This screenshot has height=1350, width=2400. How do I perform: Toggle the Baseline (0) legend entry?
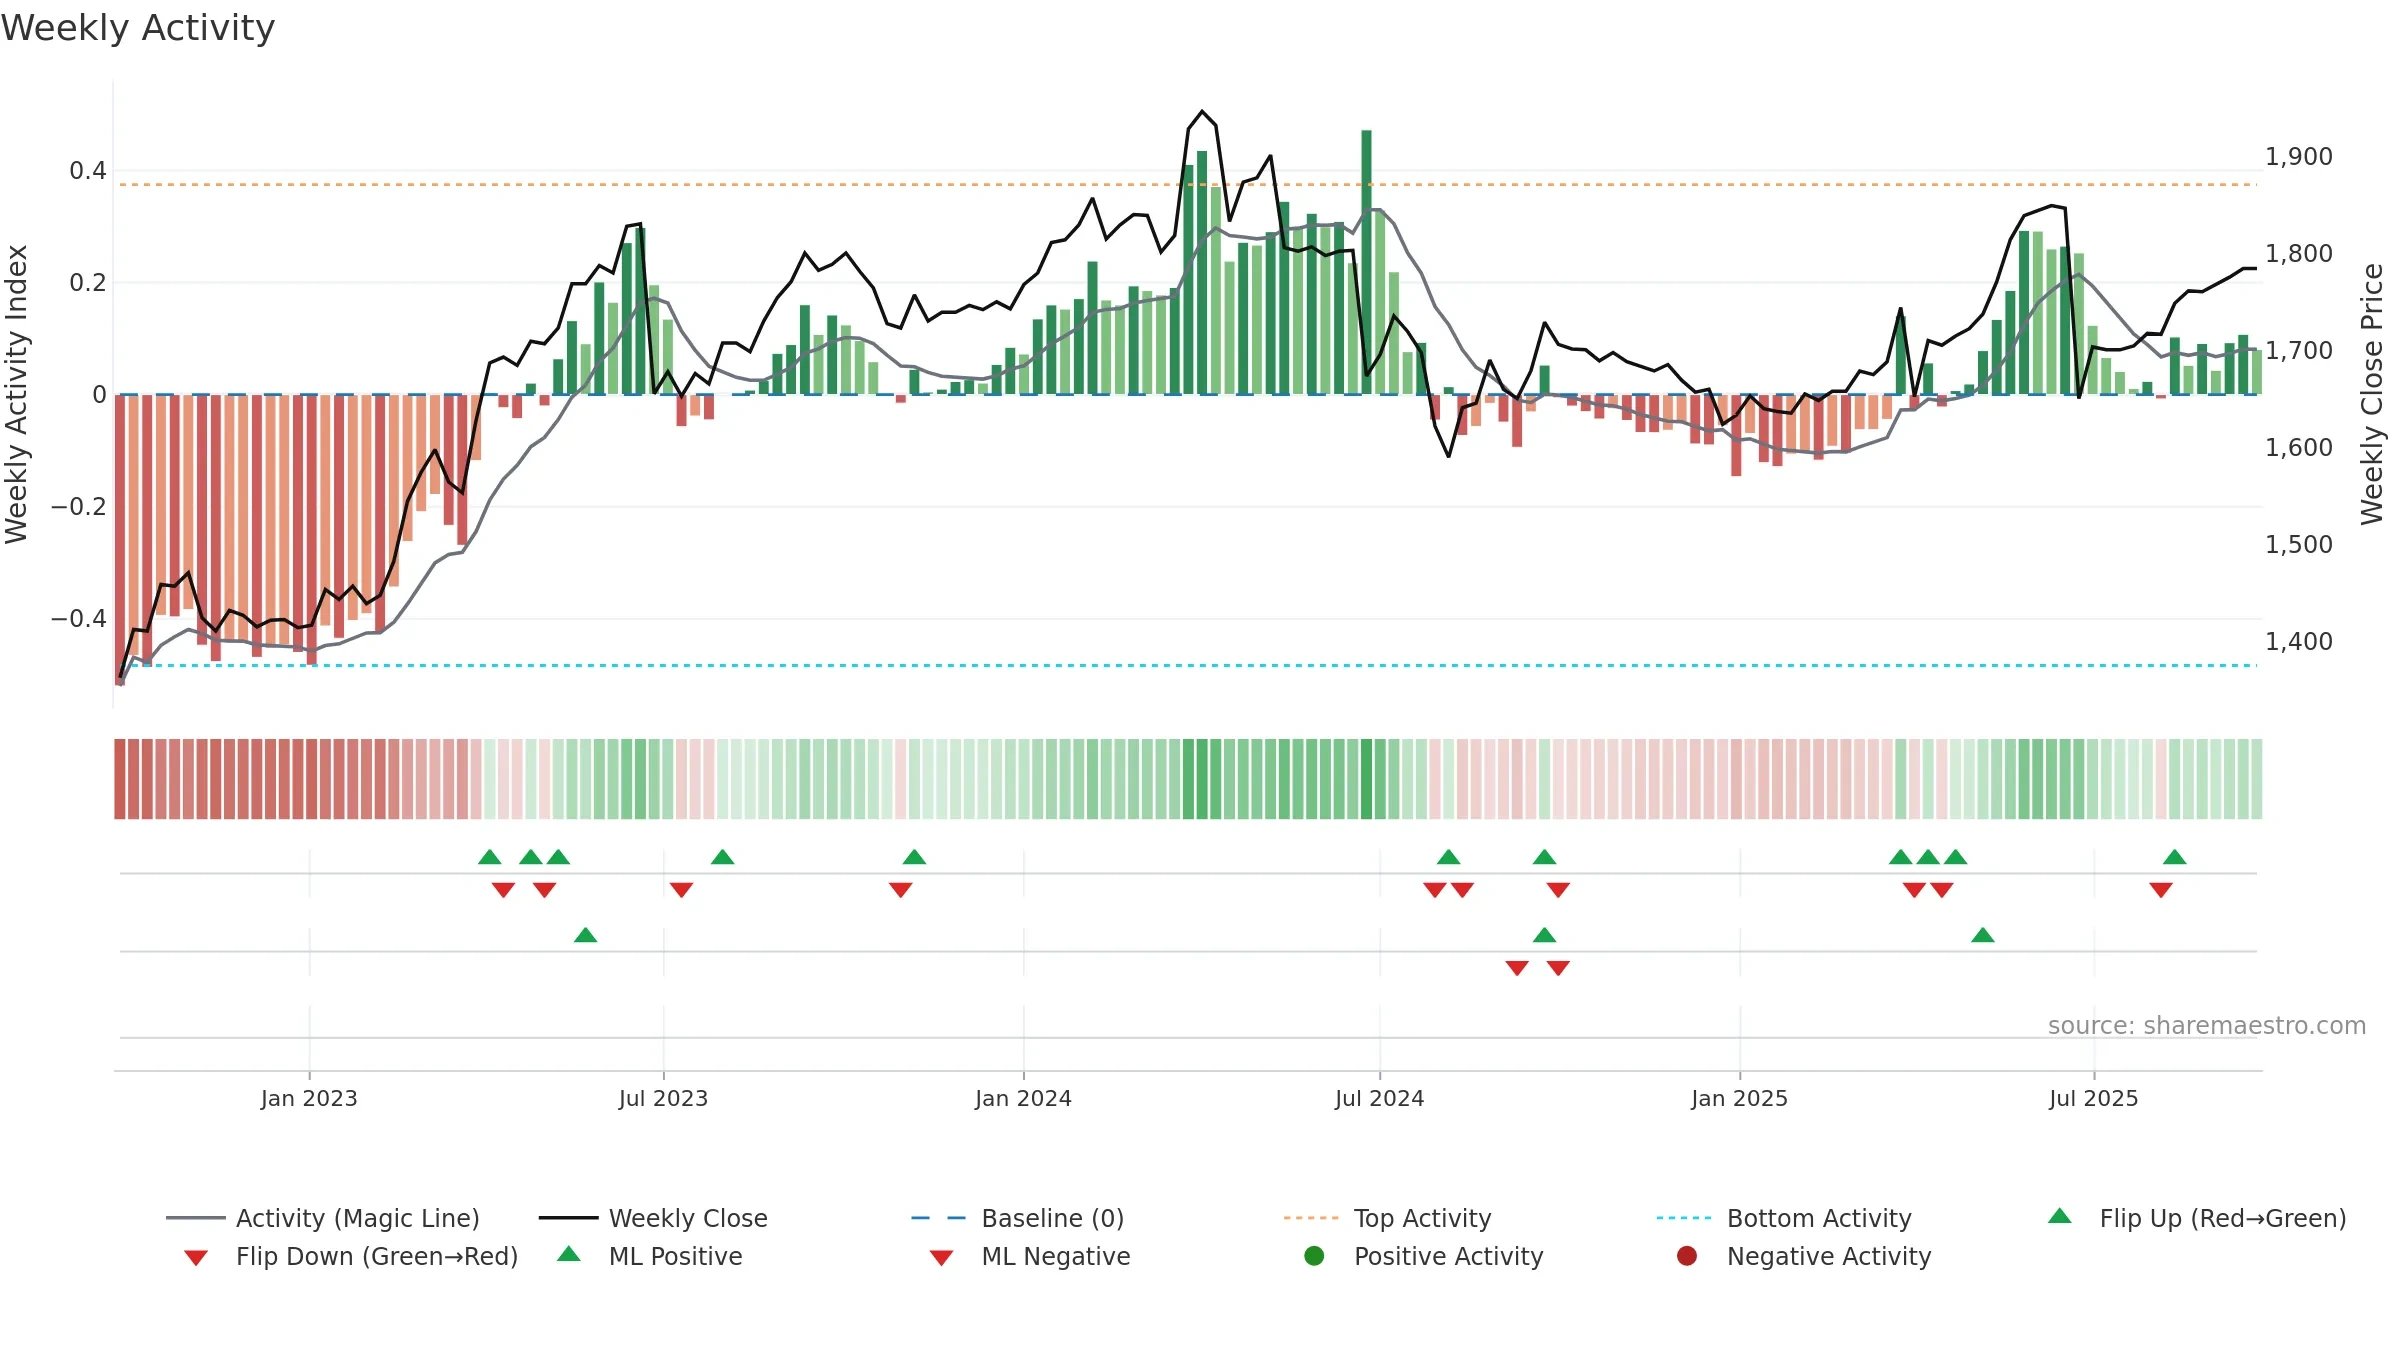(1018, 1218)
